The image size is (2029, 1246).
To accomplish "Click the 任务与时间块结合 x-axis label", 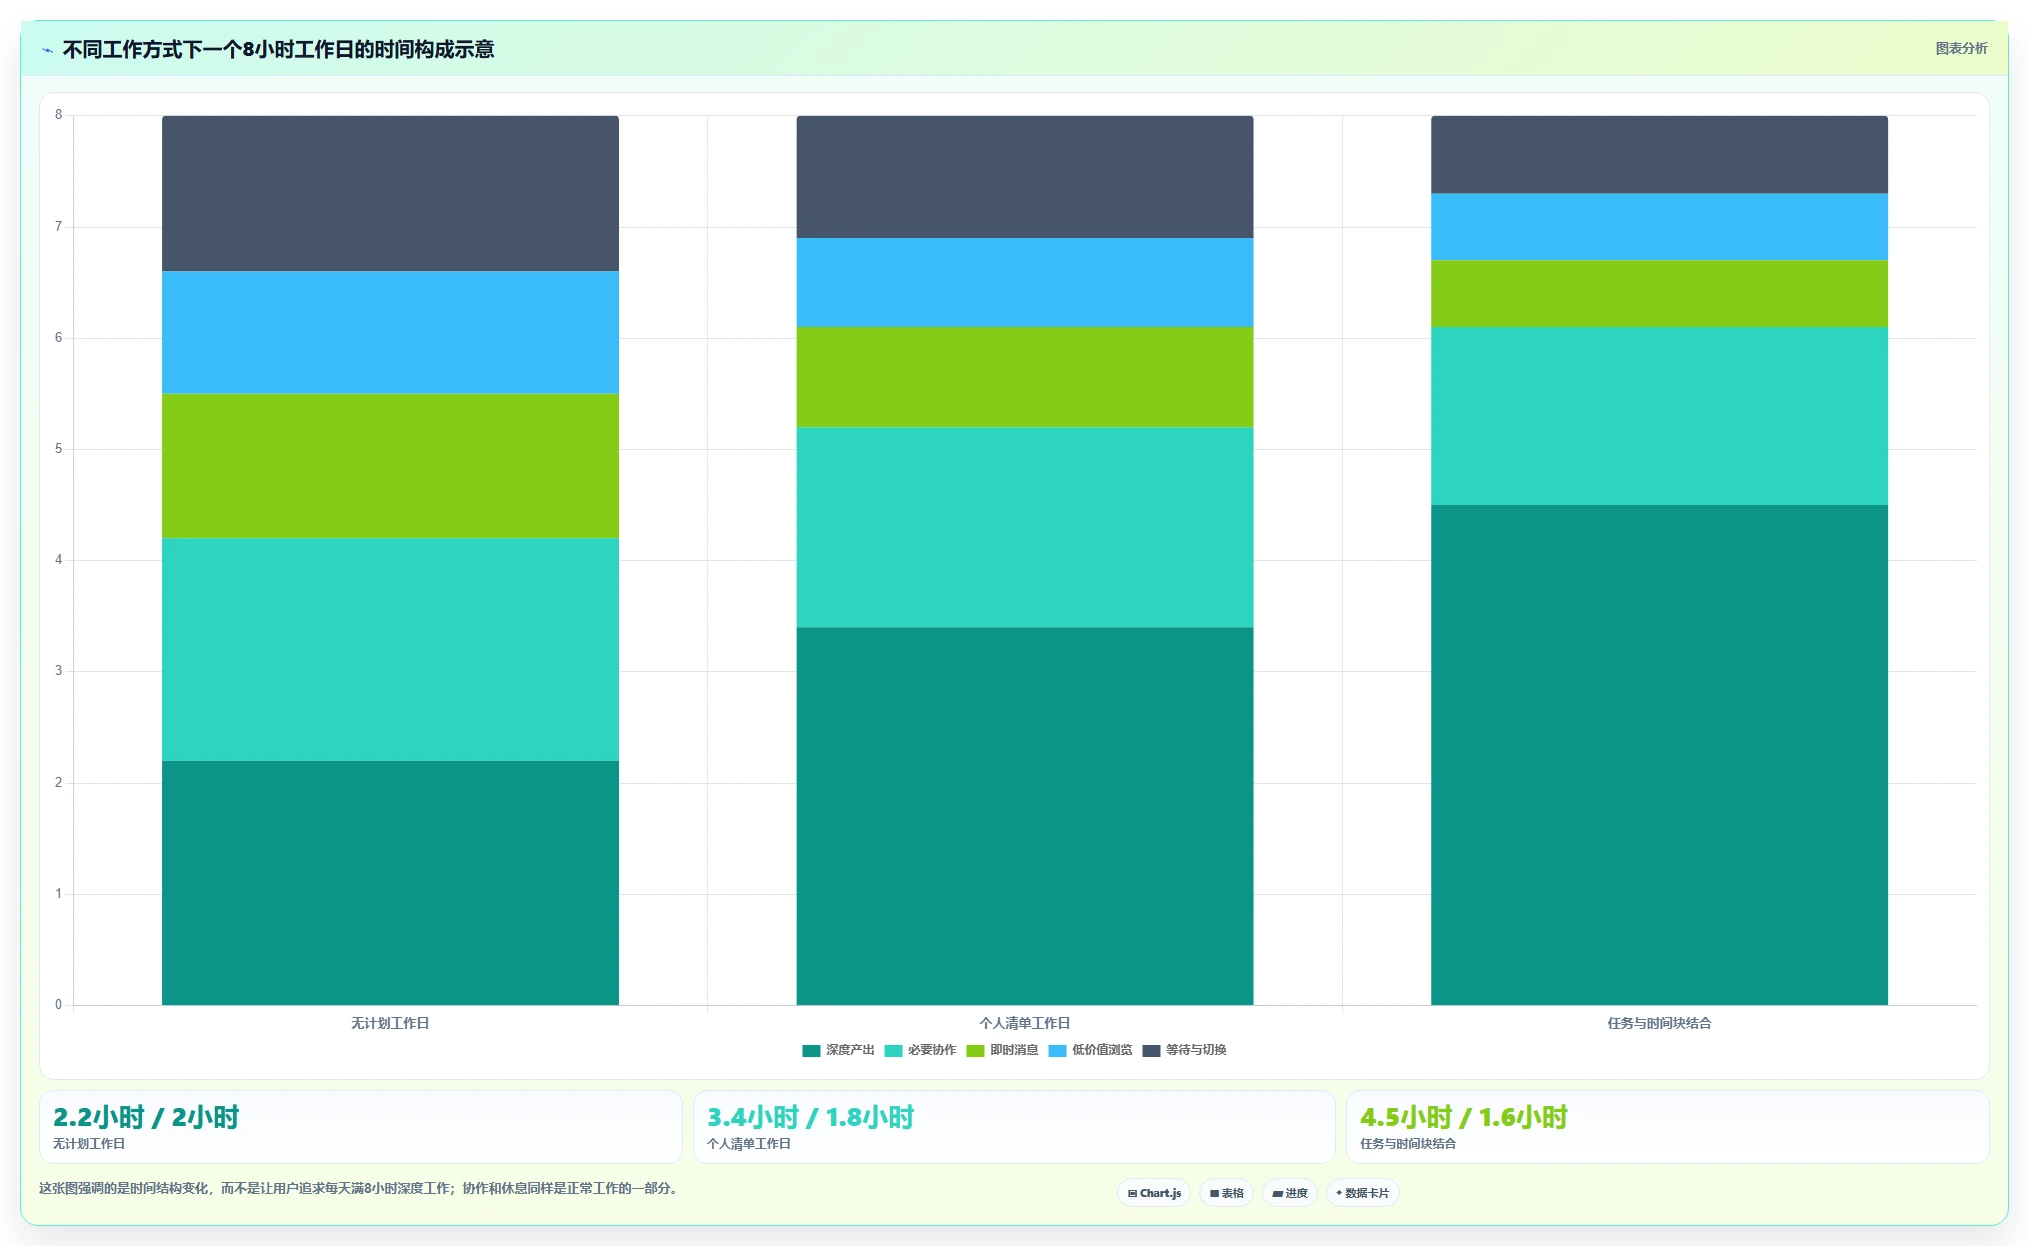I will 1659,1023.
